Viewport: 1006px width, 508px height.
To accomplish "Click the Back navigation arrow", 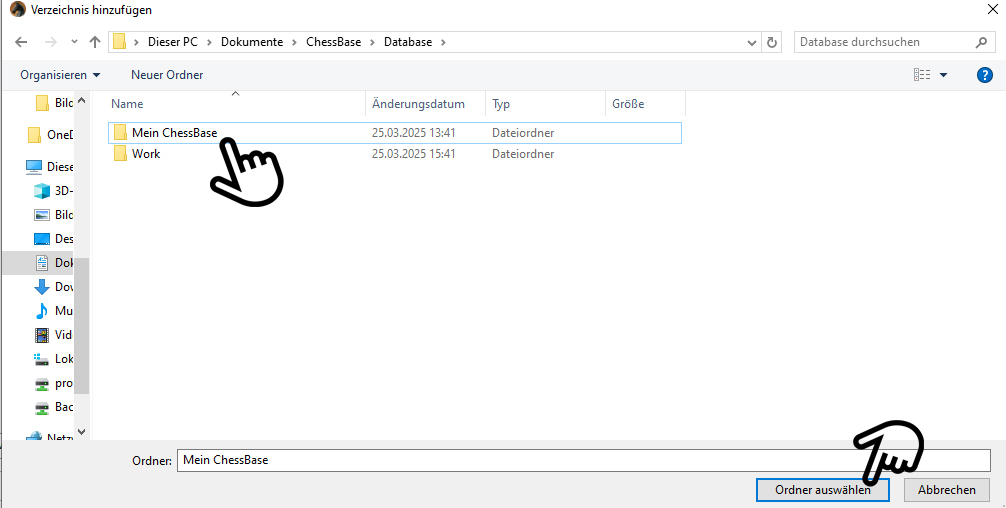I will point(21,42).
